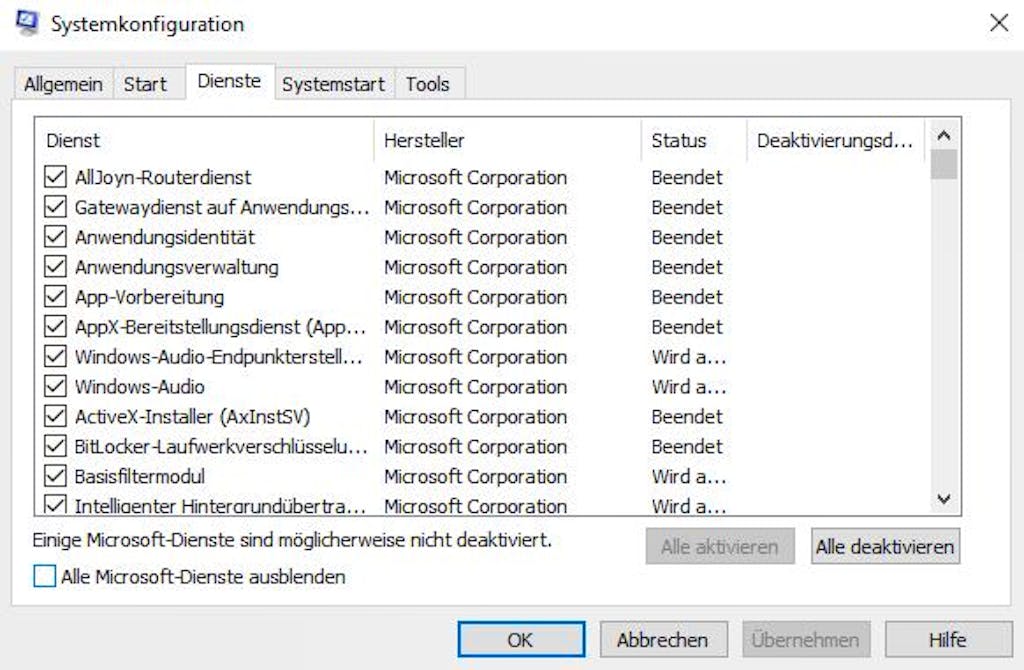The width and height of the screenshot is (1024, 670).
Task: Toggle the Gatewaydienst auf Anwendungs... checkbox
Action: (56, 207)
